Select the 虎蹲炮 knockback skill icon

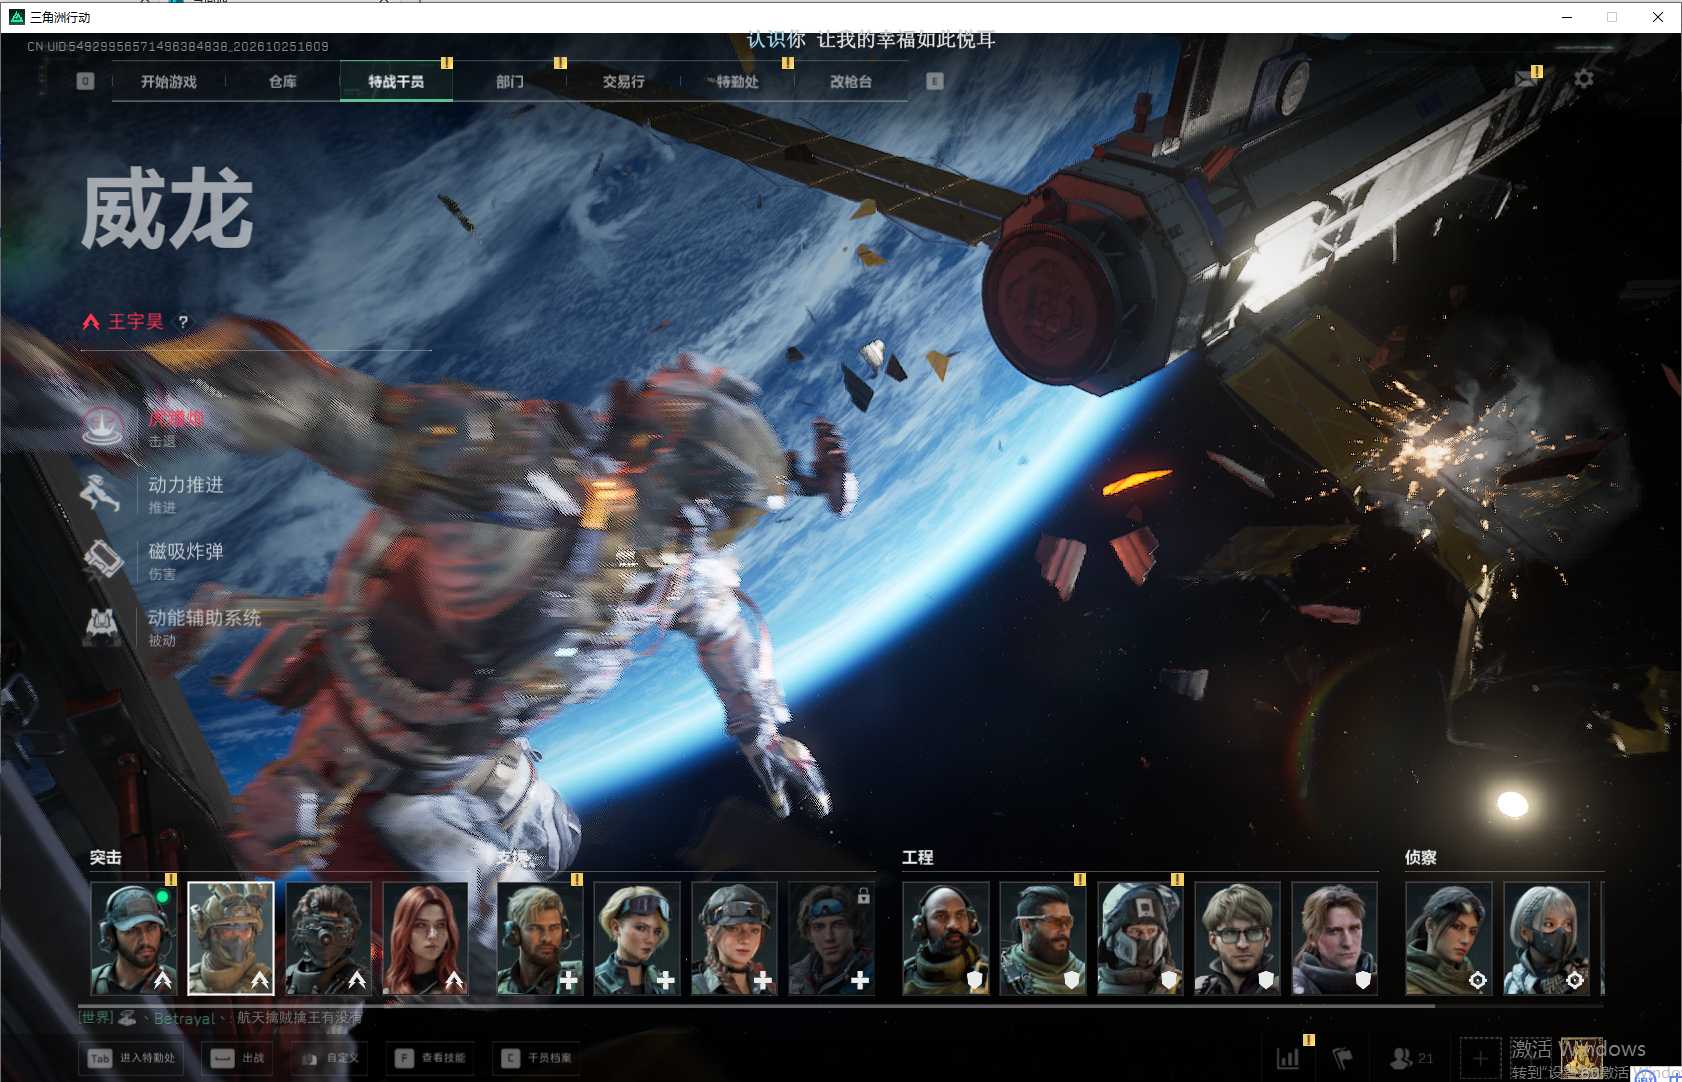(102, 427)
